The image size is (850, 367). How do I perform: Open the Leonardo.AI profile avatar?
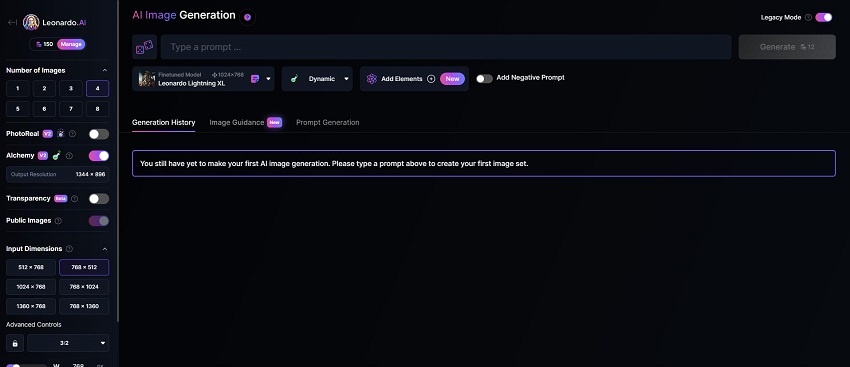(31, 22)
